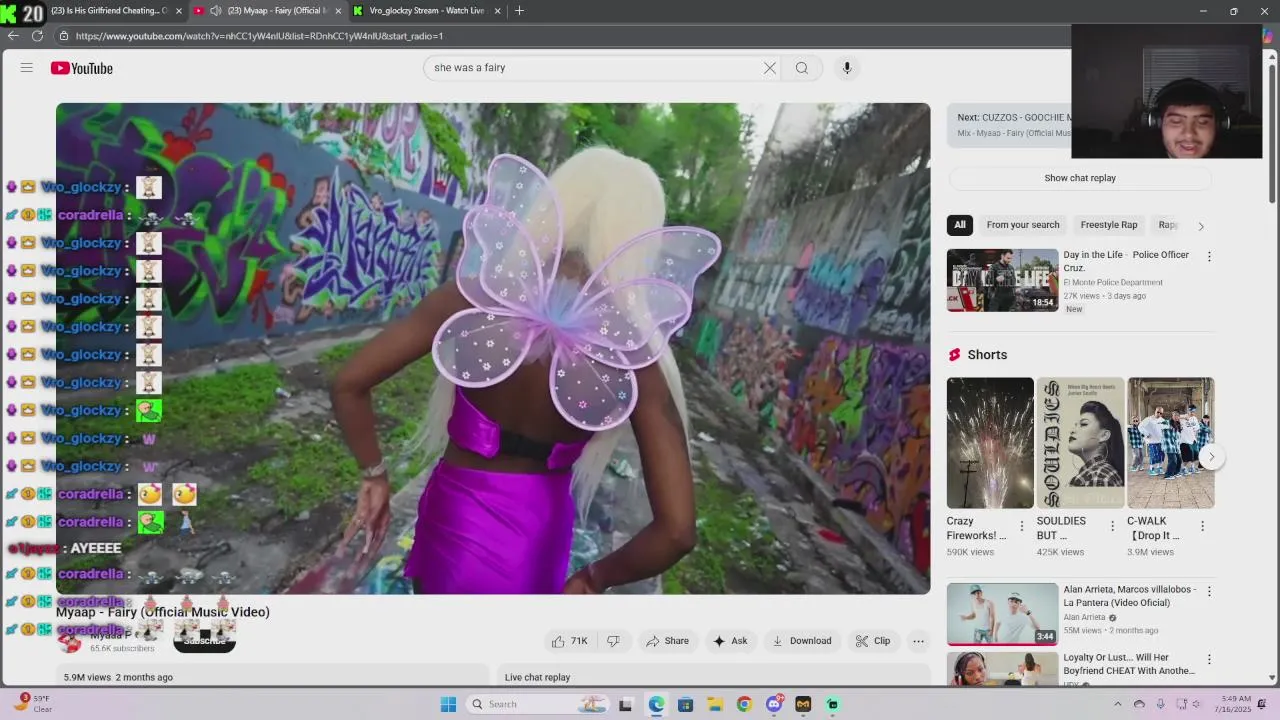The image size is (1280, 720).
Task: Open 'Day in the Life - Police Officer Cruz' thumbnail
Action: point(1002,280)
